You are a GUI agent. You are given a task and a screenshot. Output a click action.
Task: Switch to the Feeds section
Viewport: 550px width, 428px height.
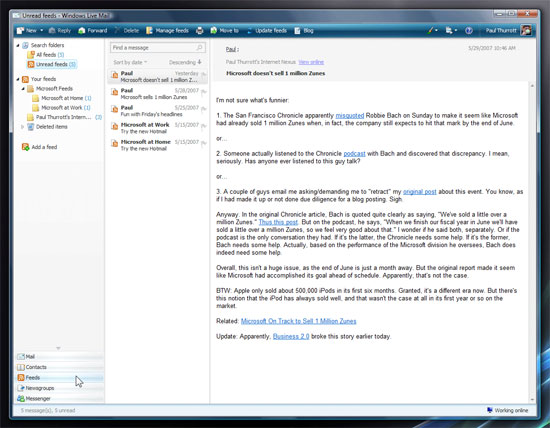click(60, 378)
